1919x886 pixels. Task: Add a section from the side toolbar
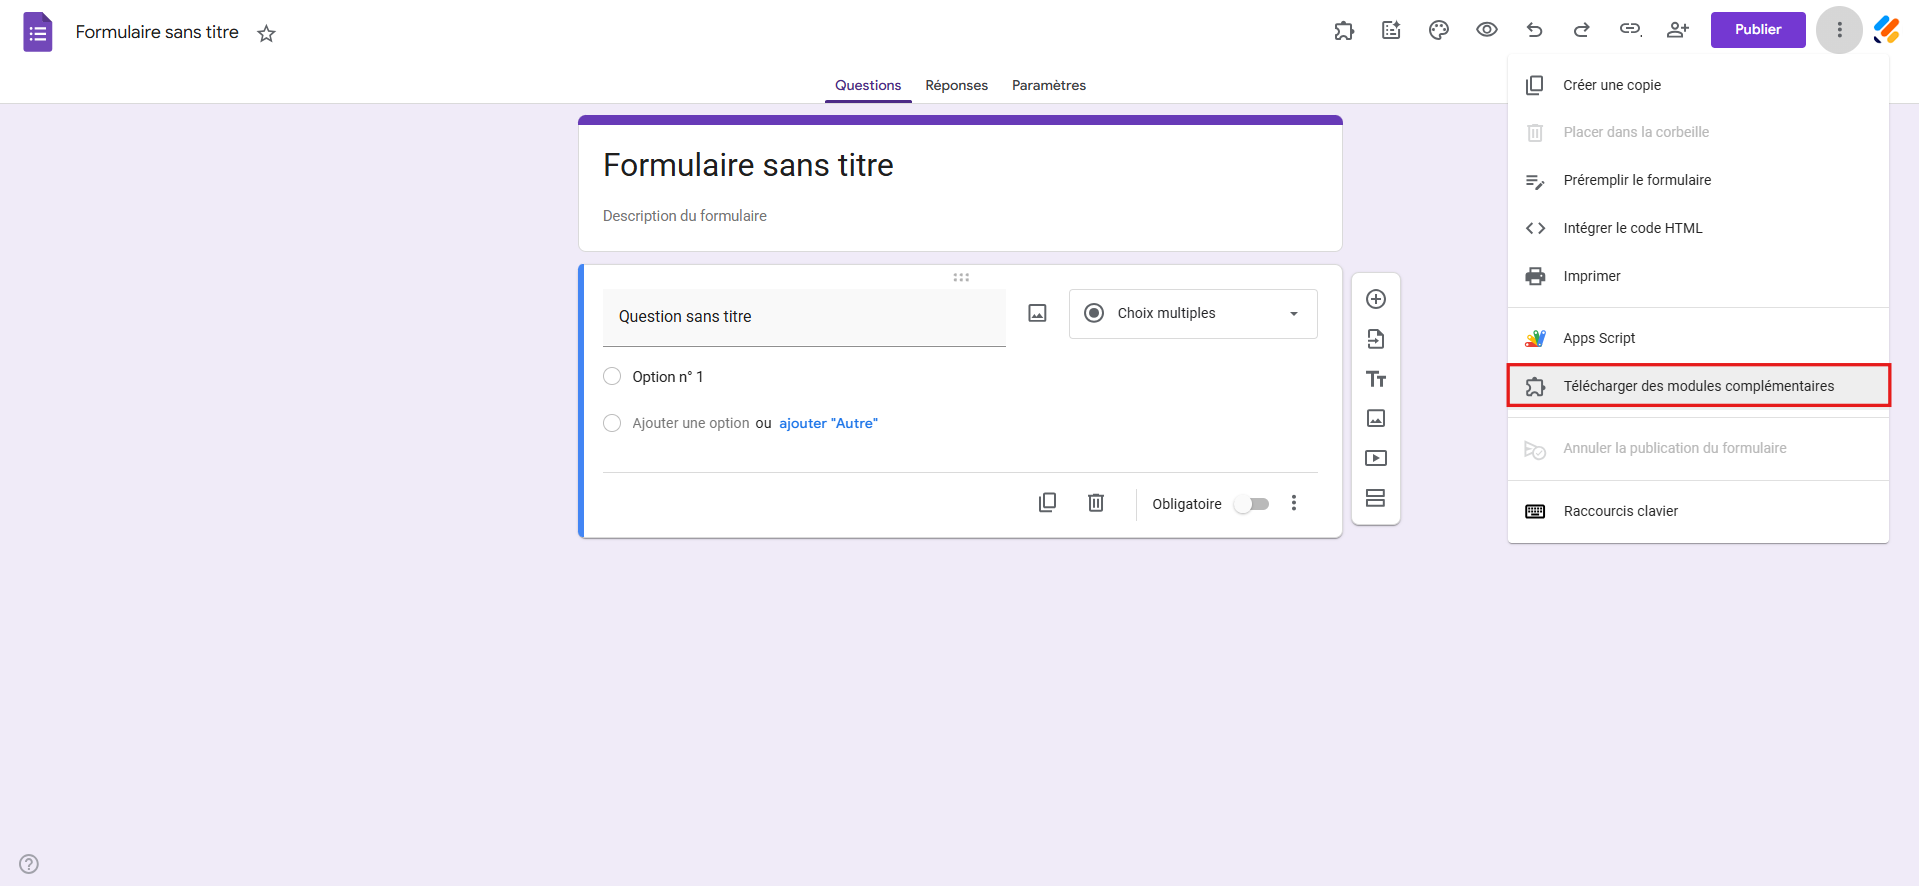click(1376, 498)
